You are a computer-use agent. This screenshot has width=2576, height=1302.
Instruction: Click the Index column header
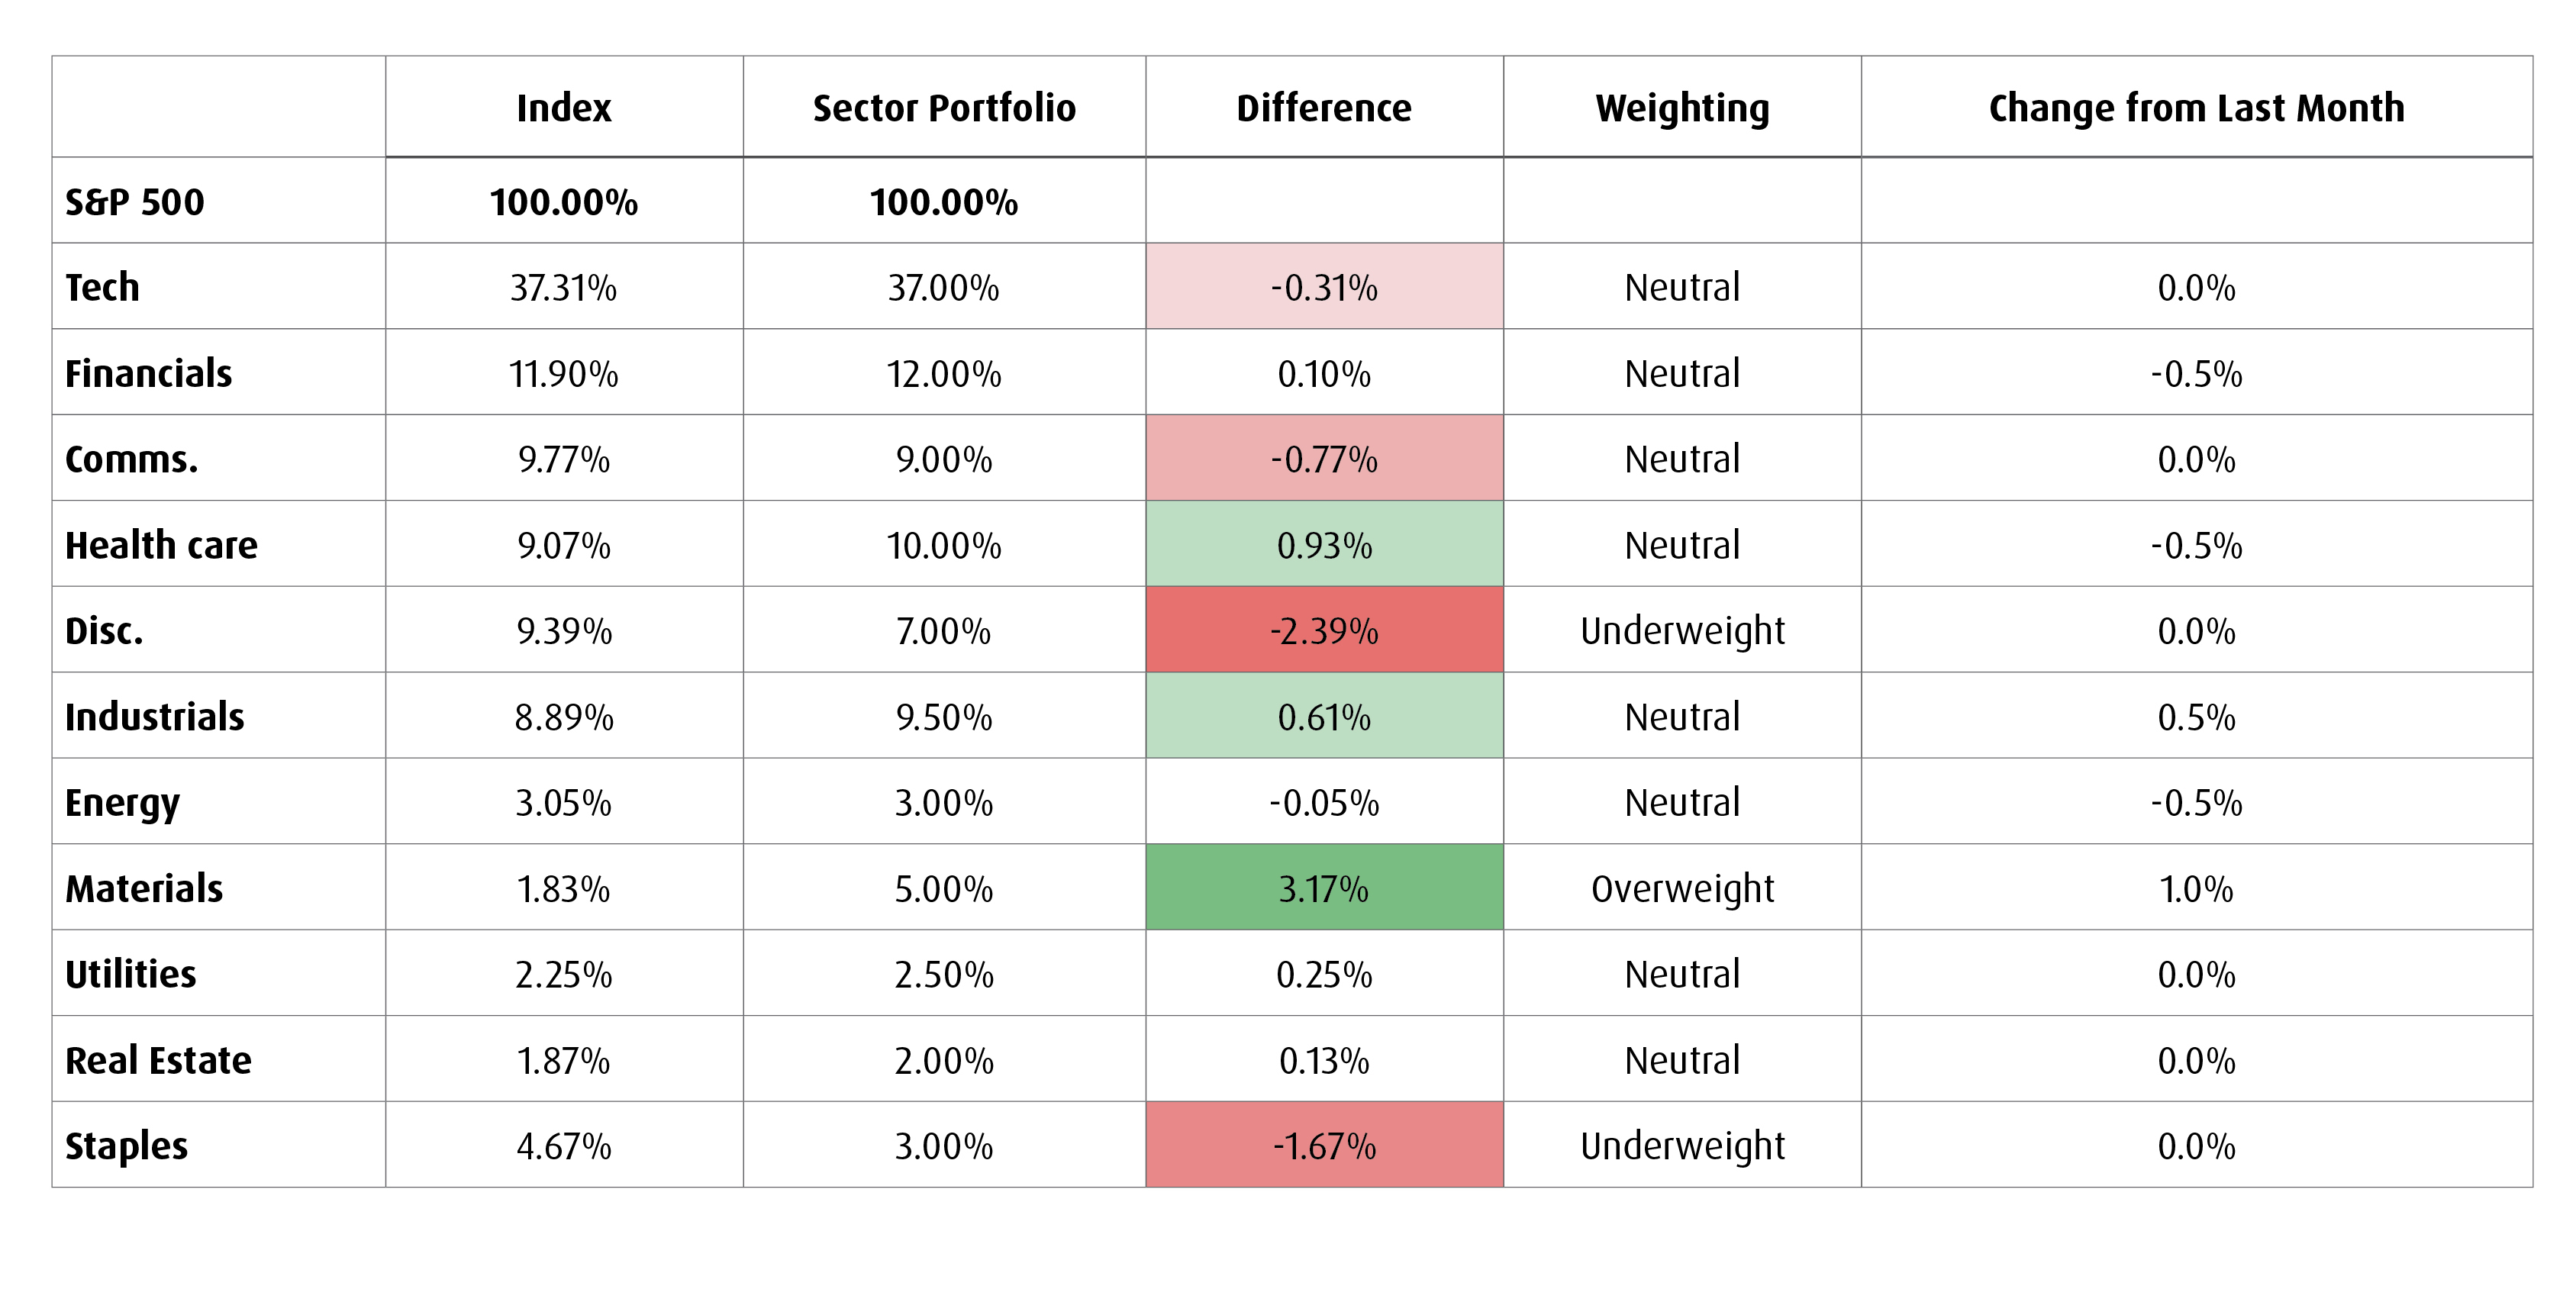click(564, 108)
